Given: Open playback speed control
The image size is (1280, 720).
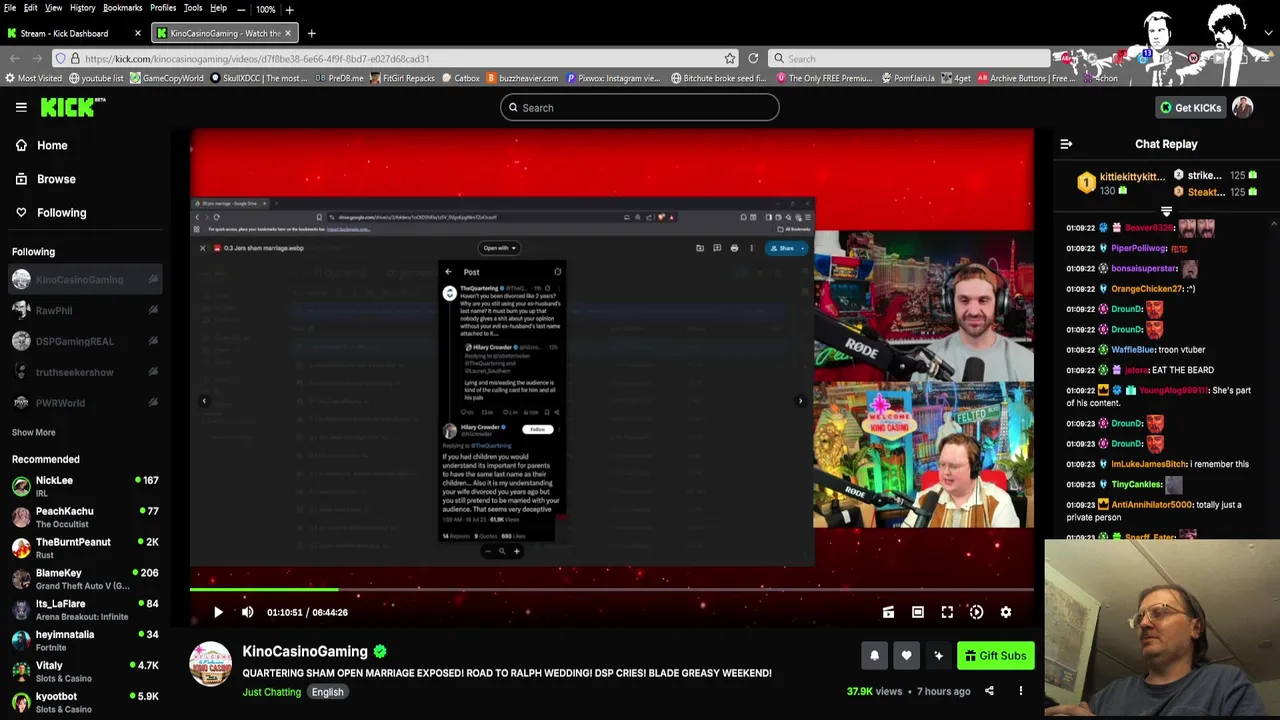Looking at the screenshot, I should point(976,612).
